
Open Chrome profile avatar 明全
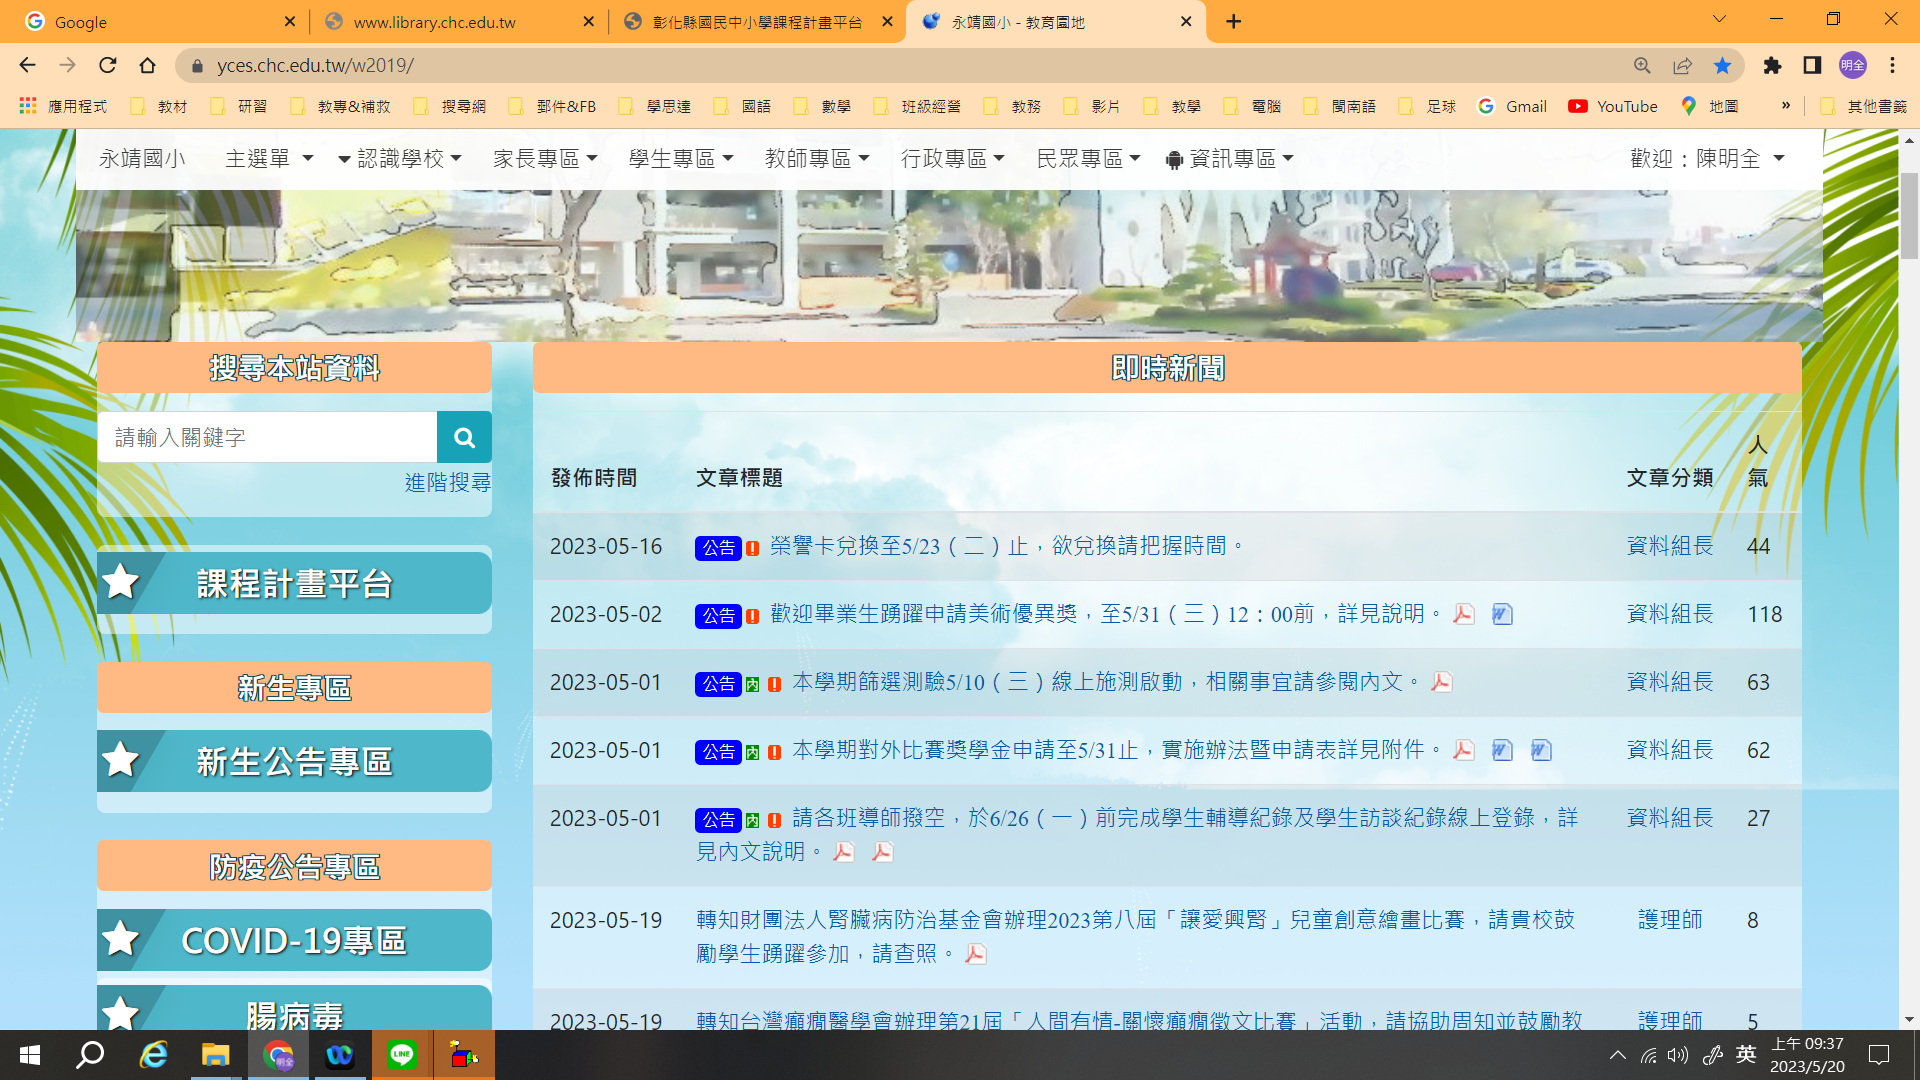click(1853, 65)
